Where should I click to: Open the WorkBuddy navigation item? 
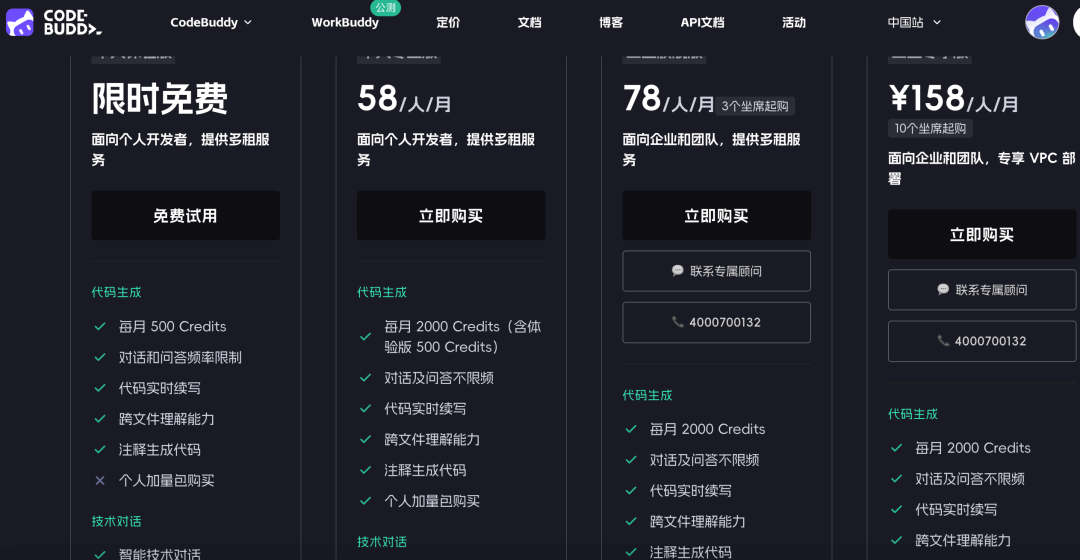point(345,22)
